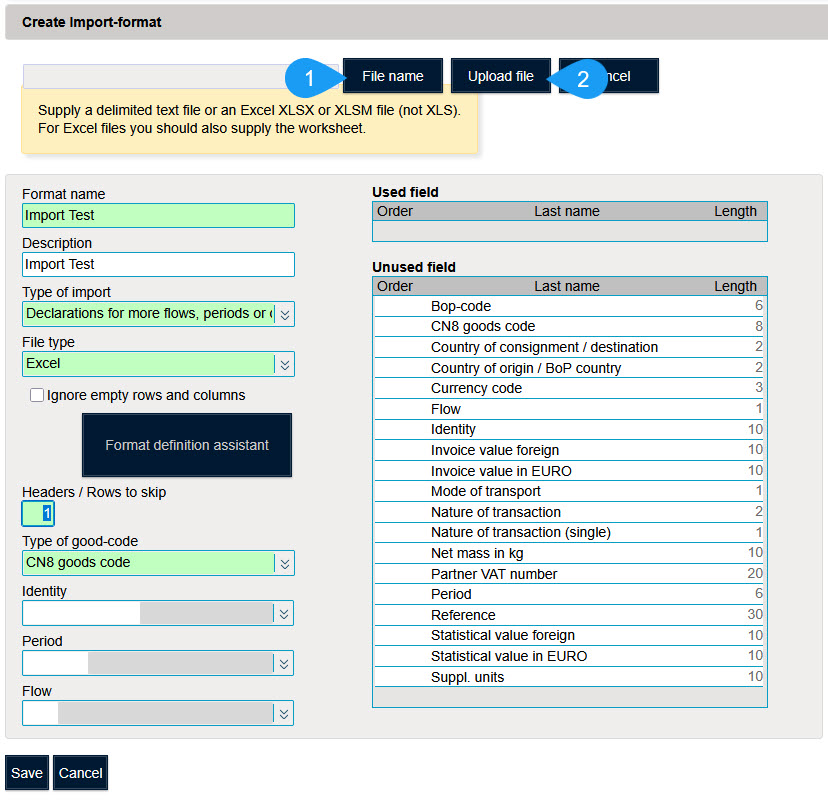The height and width of the screenshot is (811, 828).
Task: Click the Format name input field
Action: click(x=158, y=215)
